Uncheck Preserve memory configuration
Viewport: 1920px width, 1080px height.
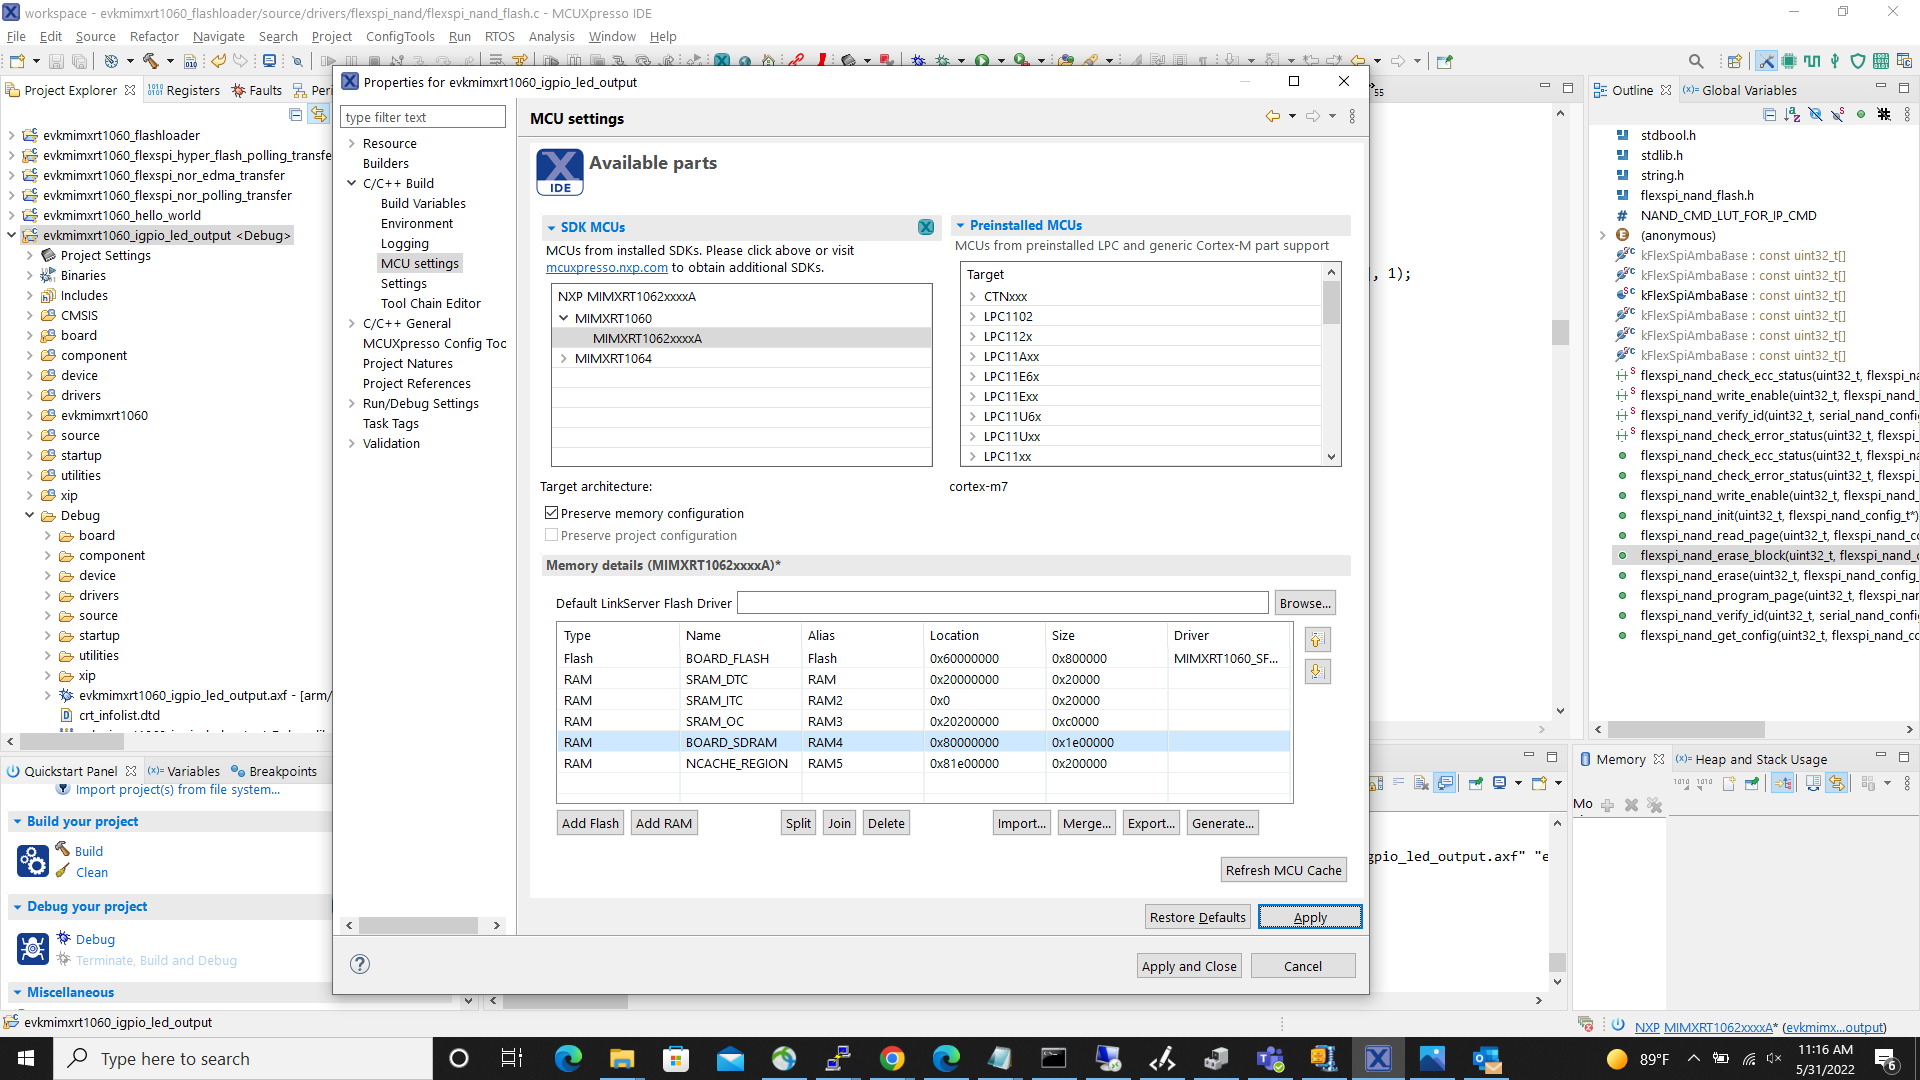pos(551,512)
